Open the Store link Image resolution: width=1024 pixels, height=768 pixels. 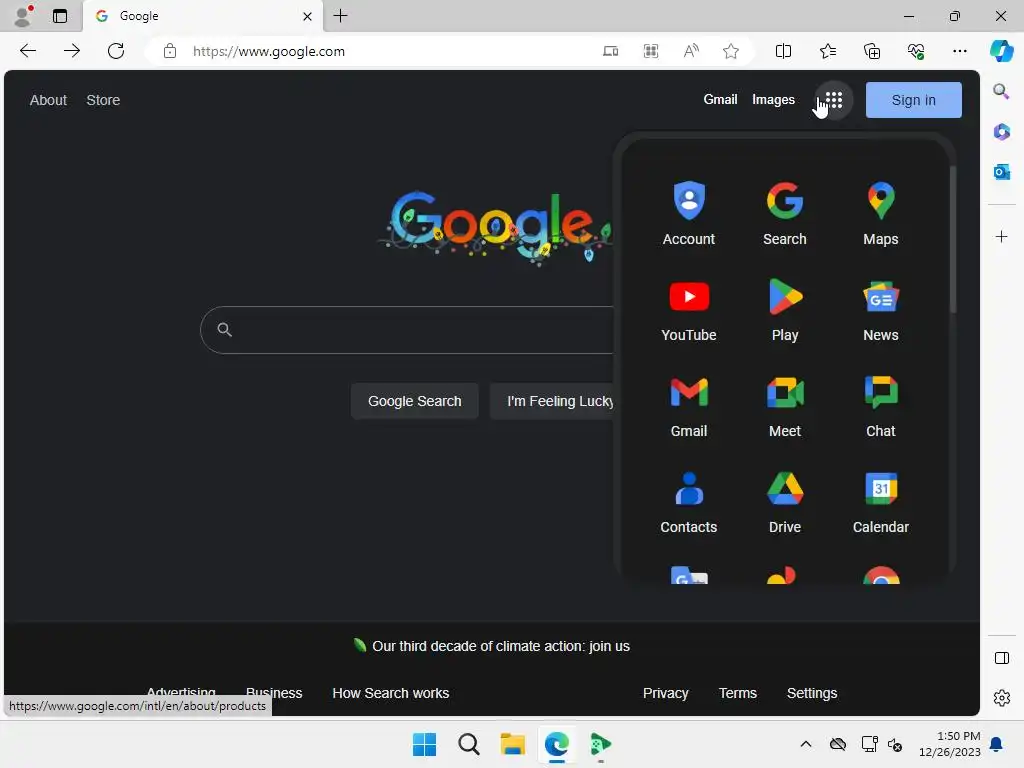point(103,100)
